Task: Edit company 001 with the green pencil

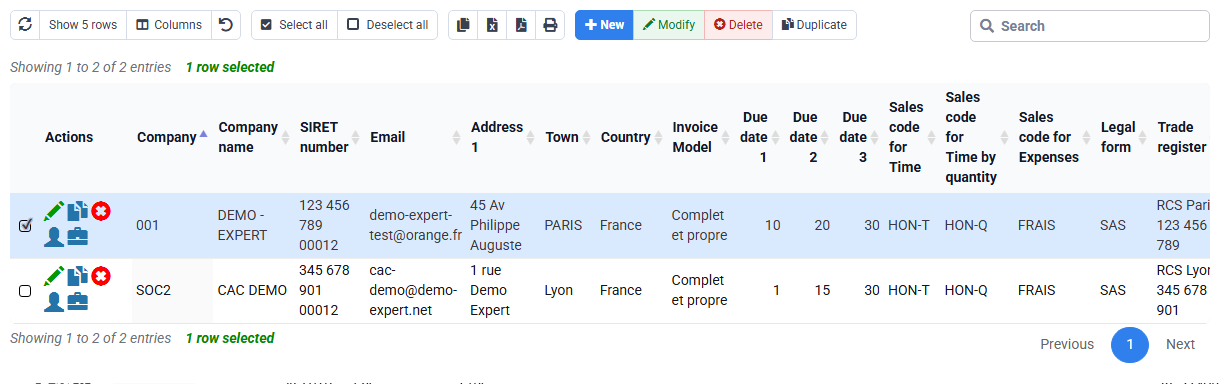Action: tap(54, 211)
